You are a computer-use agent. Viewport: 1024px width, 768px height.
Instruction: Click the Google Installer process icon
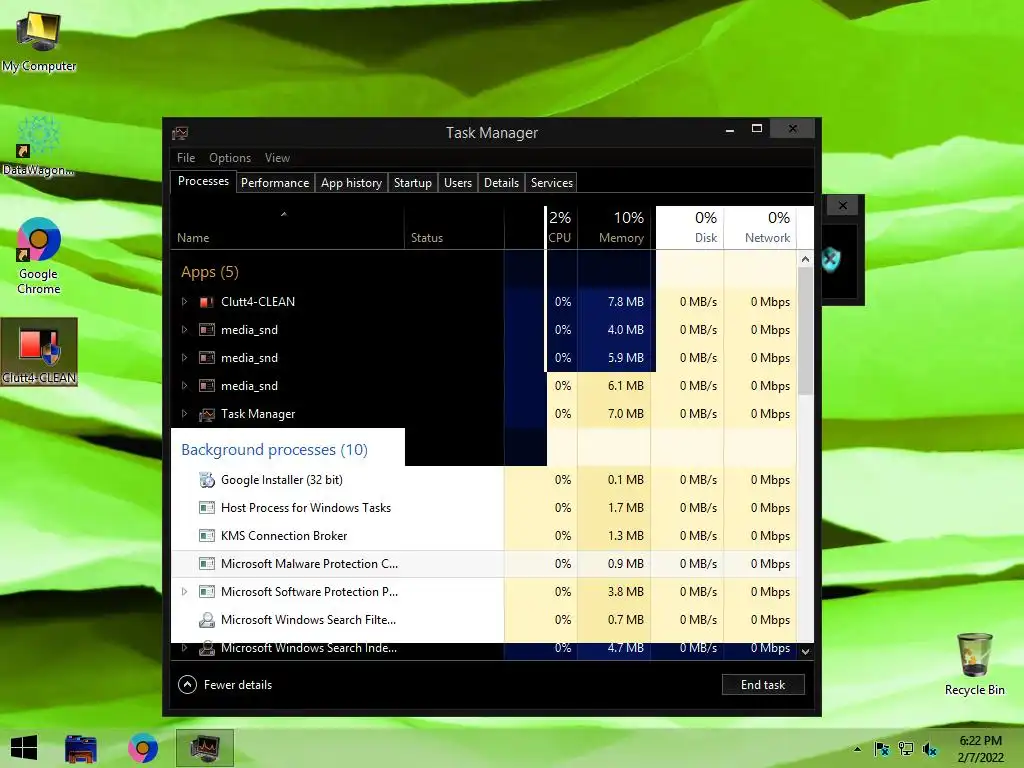pyautogui.click(x=206, y=480)
